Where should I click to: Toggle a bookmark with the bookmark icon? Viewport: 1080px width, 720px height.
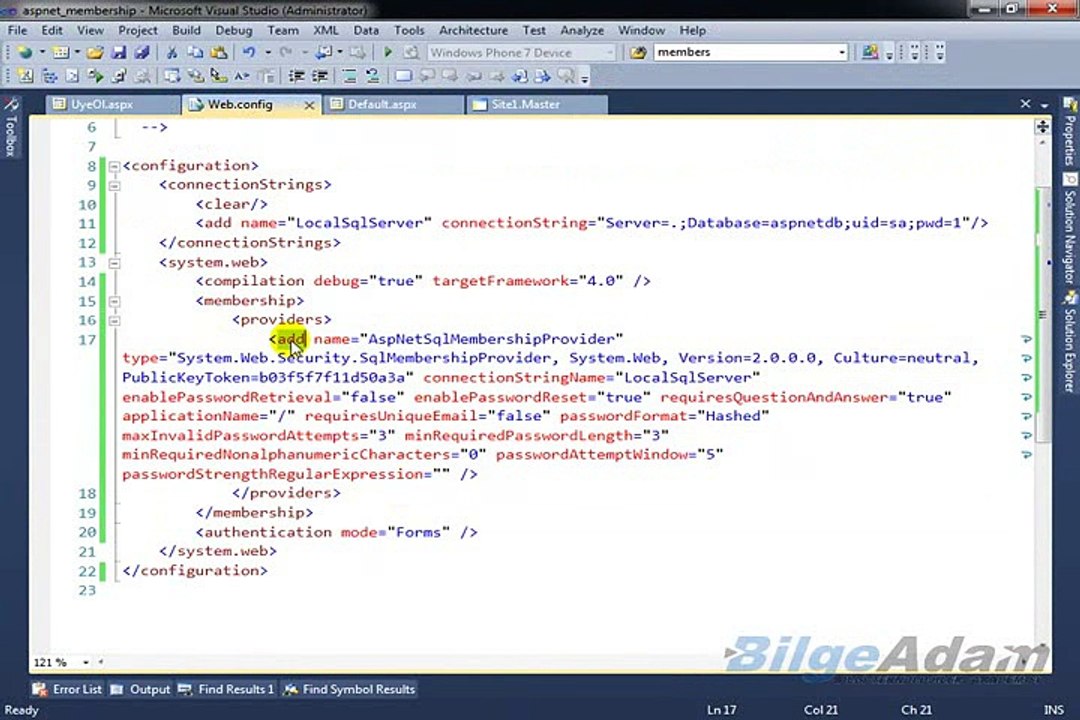404,76
